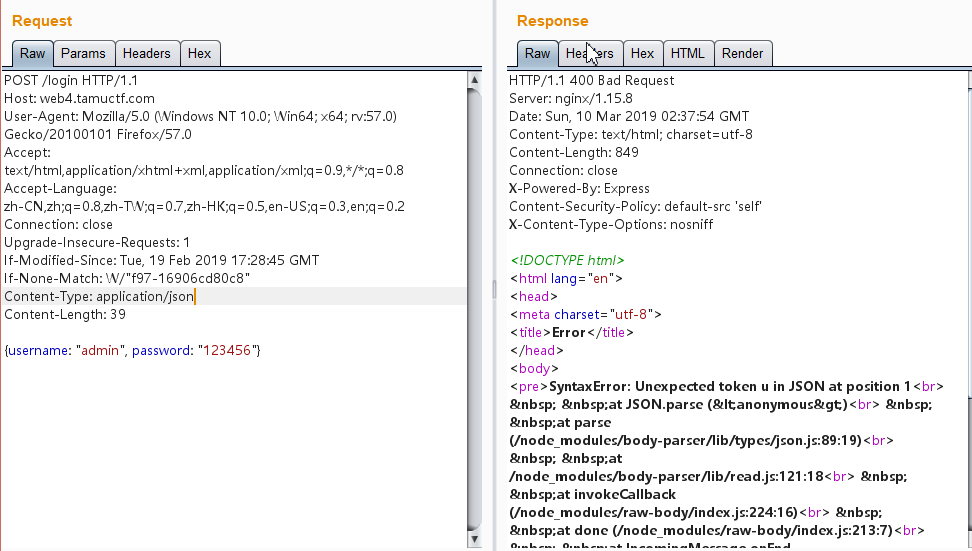Switch to the Request Params tab
This screenshot has width=972, height=551.
[x=83, y=54]
